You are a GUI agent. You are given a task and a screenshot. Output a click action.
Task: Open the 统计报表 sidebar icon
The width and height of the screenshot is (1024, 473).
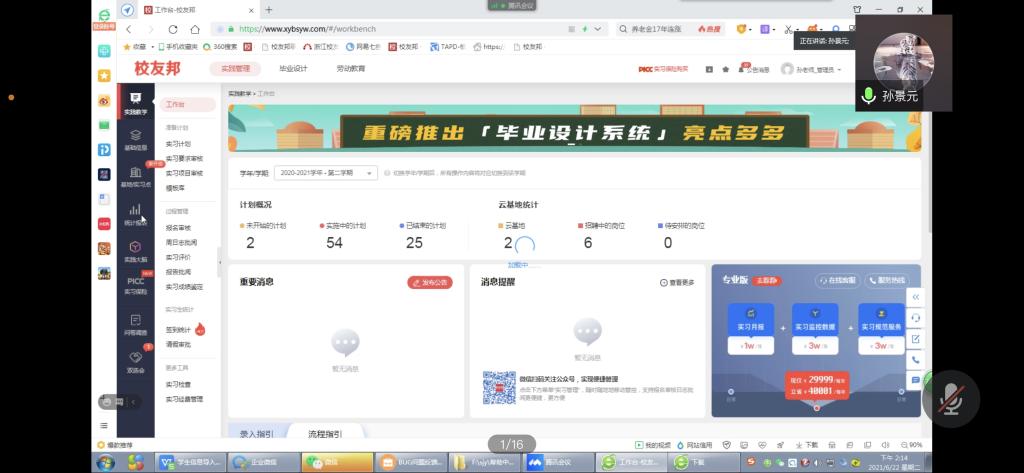[135, 214]
